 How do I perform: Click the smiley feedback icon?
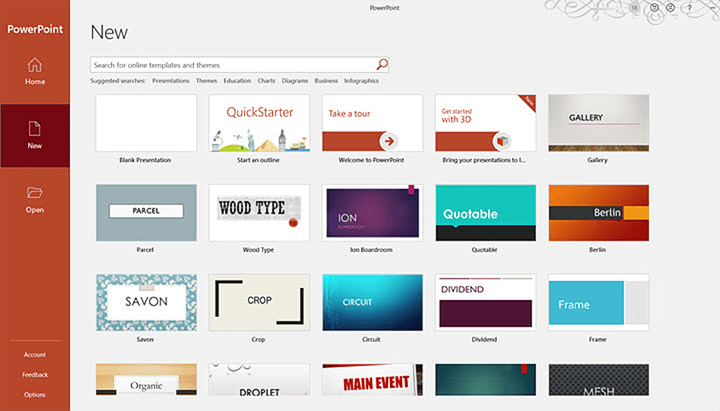pos(654,8)
